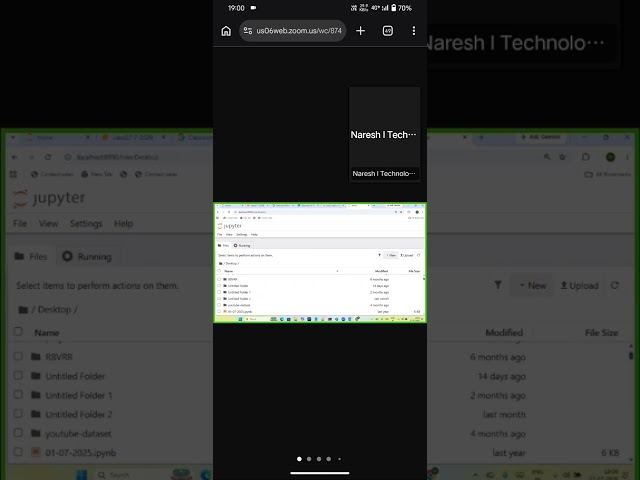Click the zoom magnifier icon in background Chrome
Viewport: 640px width, 480px height.
click(x=547, y=157)
